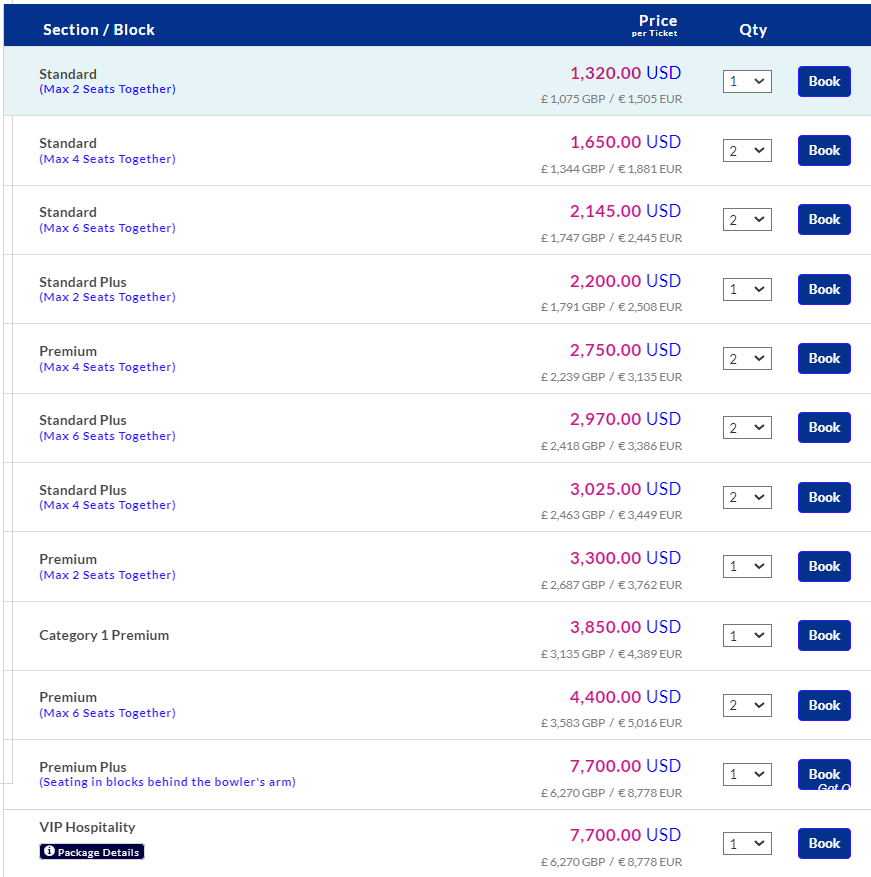Click the bowler's arm seating note

167,782
